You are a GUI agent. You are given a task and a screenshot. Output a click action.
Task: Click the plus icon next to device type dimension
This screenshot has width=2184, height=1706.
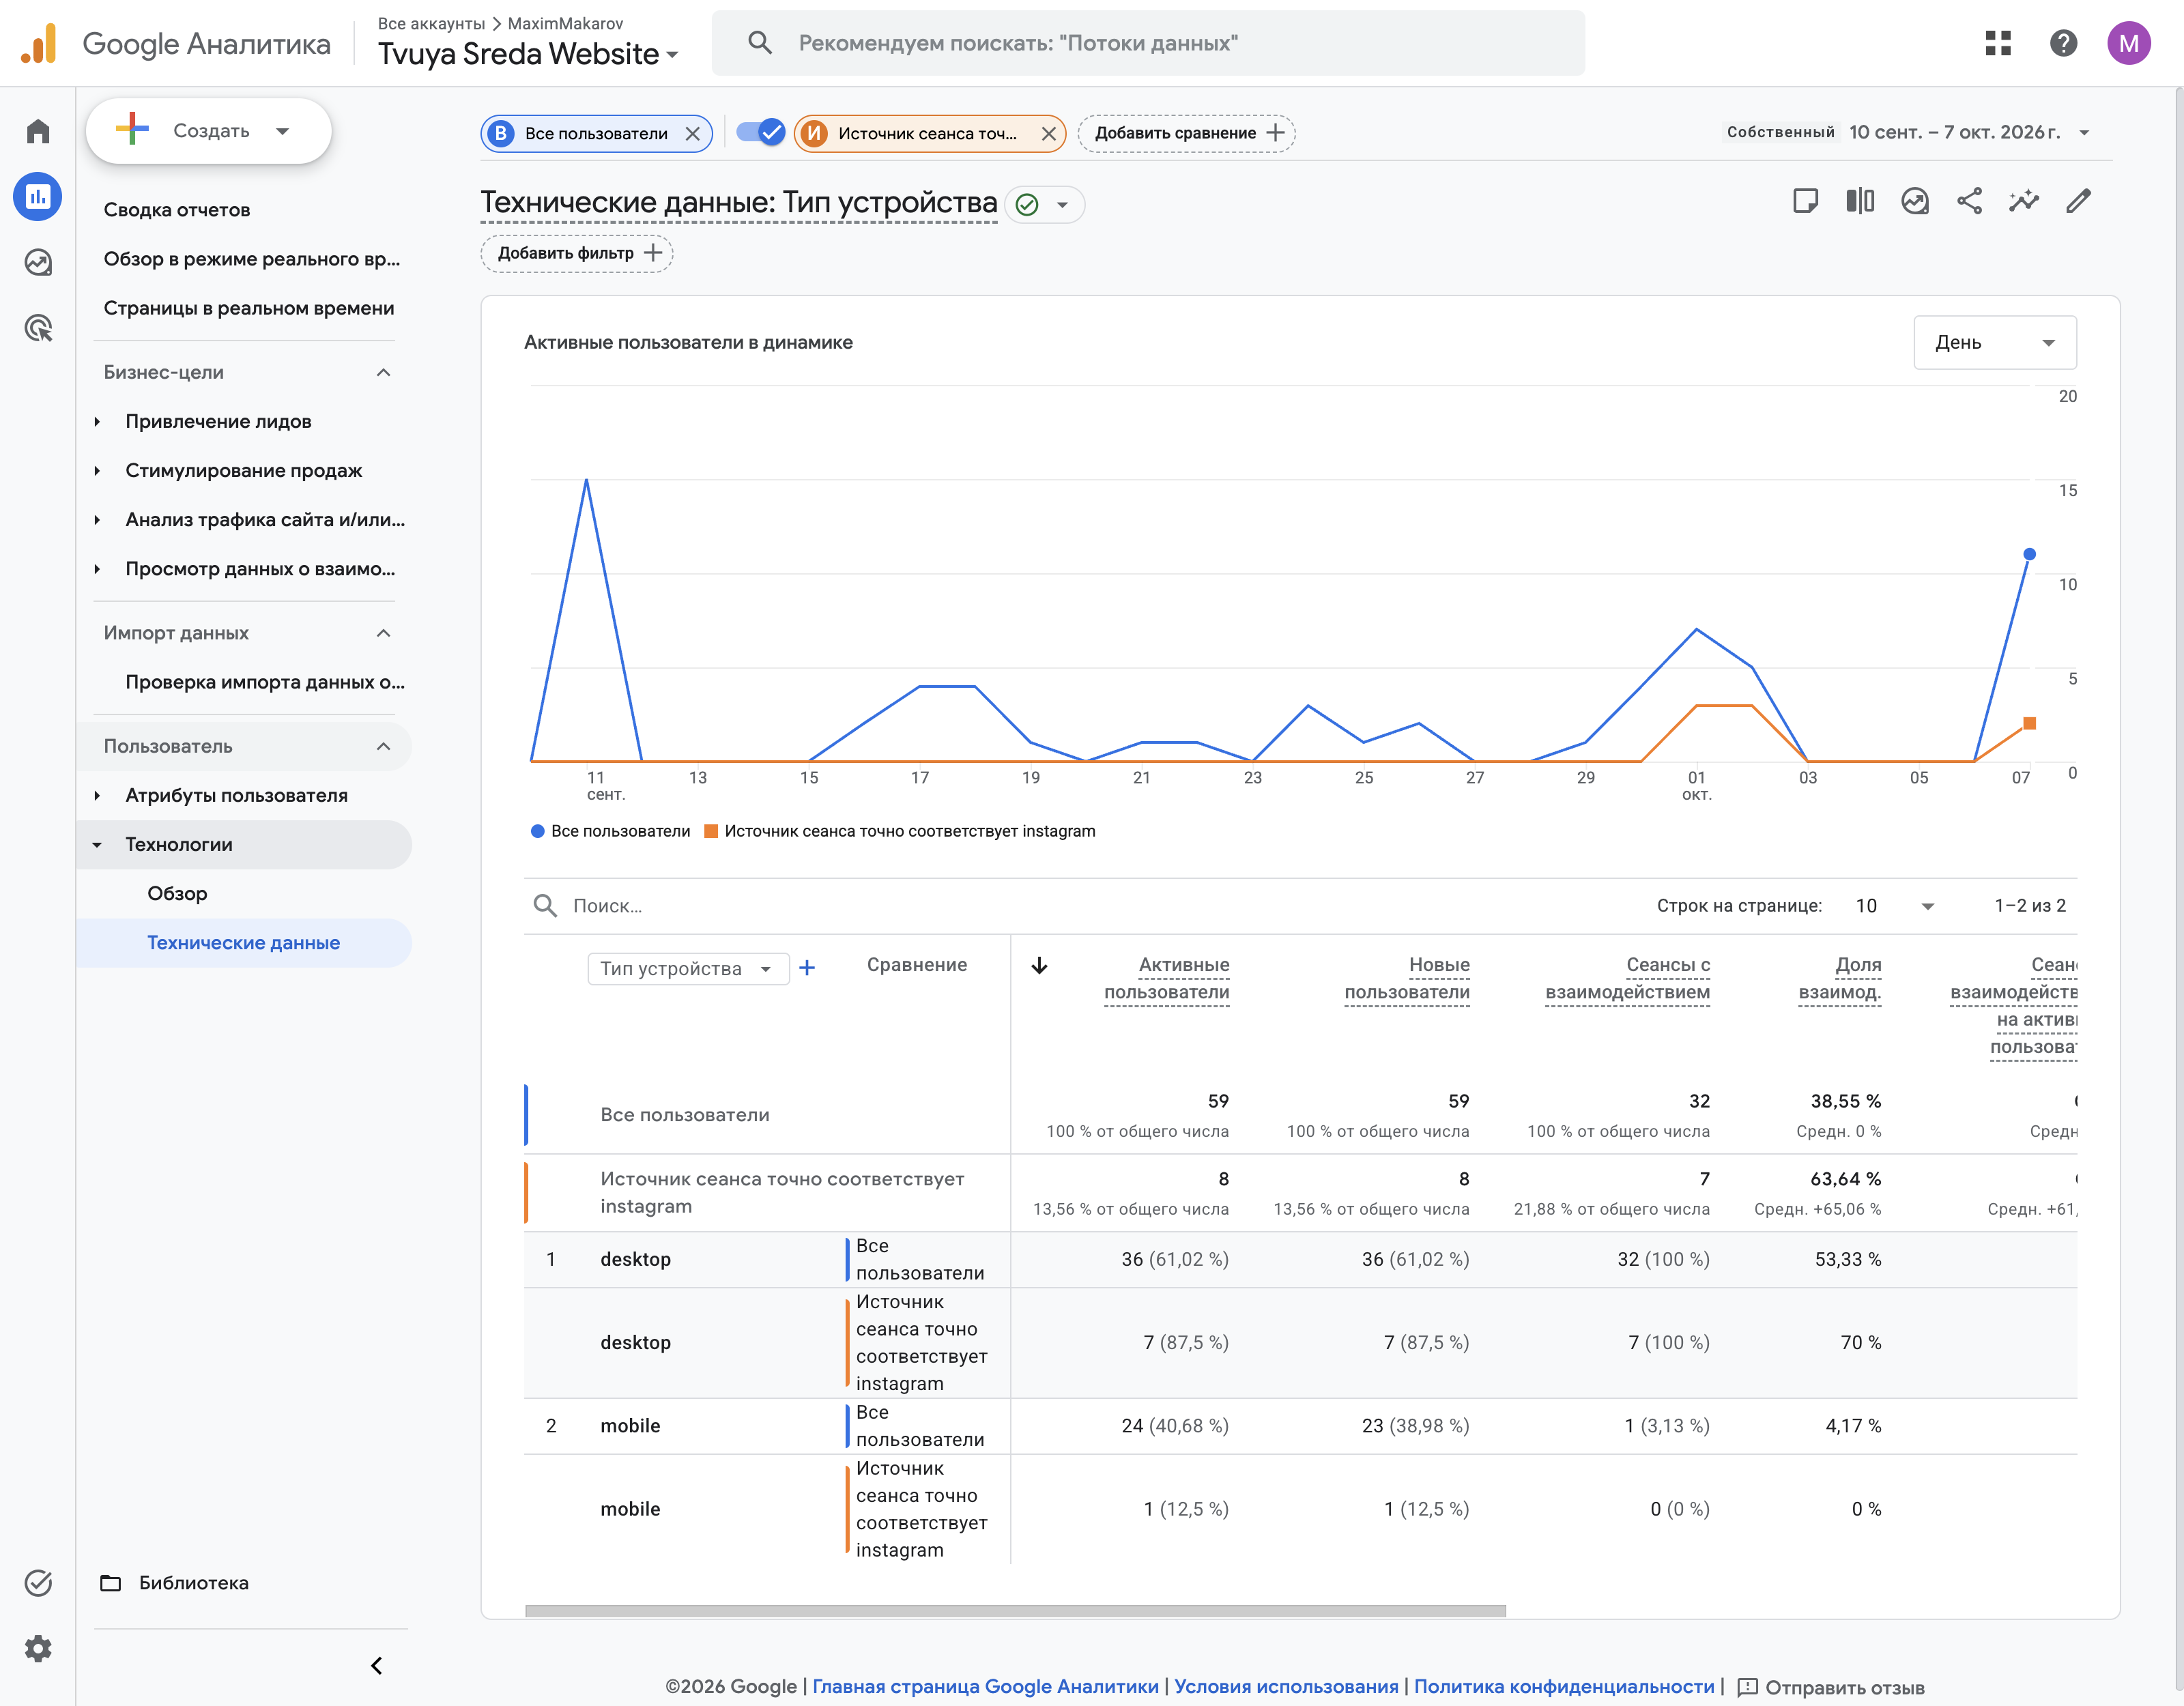807,968
